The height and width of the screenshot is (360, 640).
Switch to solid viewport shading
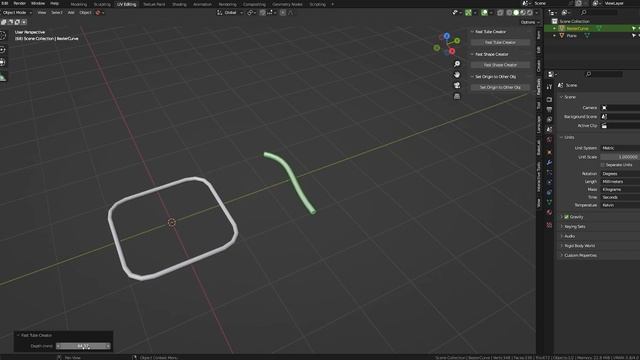point(516,13)
